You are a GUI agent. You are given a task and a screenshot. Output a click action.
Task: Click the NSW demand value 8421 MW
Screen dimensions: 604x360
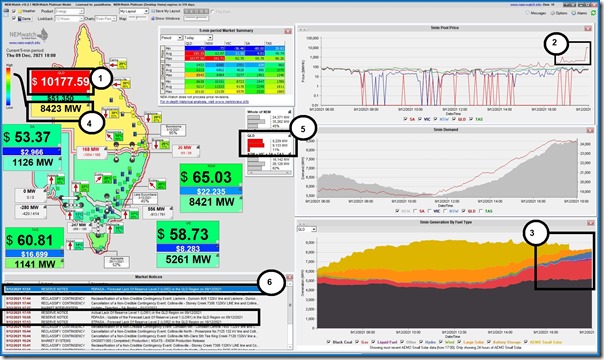pyautogui.click(x=211, y=202)
